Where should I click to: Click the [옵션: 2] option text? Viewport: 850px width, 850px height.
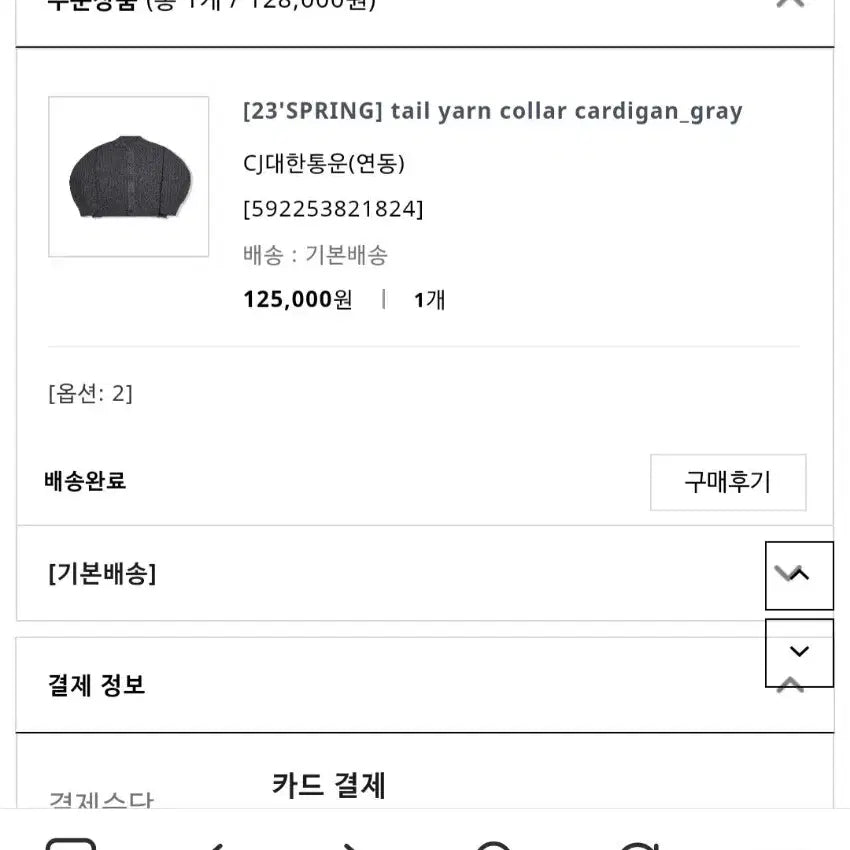(90, 393)
